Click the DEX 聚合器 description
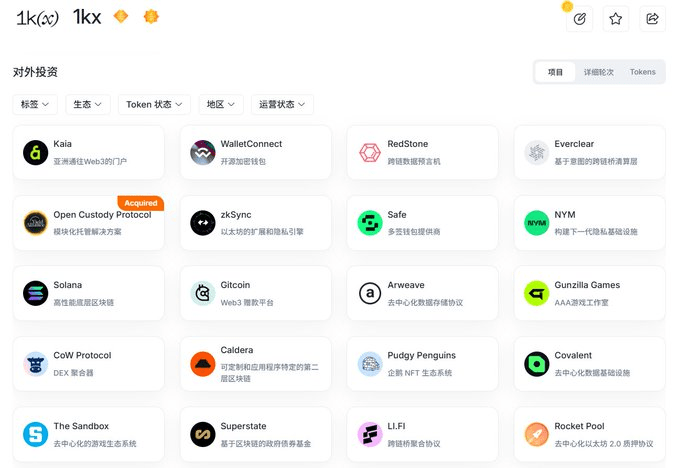This screenshot has height=468, width=680. pyautogui.click(x=73, y=373)
